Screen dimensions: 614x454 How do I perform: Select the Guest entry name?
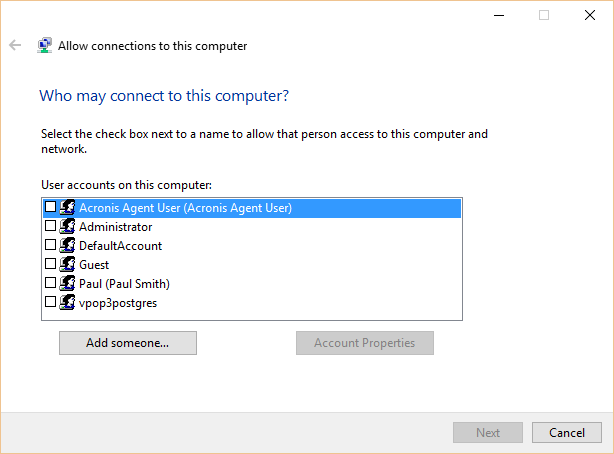tap(94, 265)
